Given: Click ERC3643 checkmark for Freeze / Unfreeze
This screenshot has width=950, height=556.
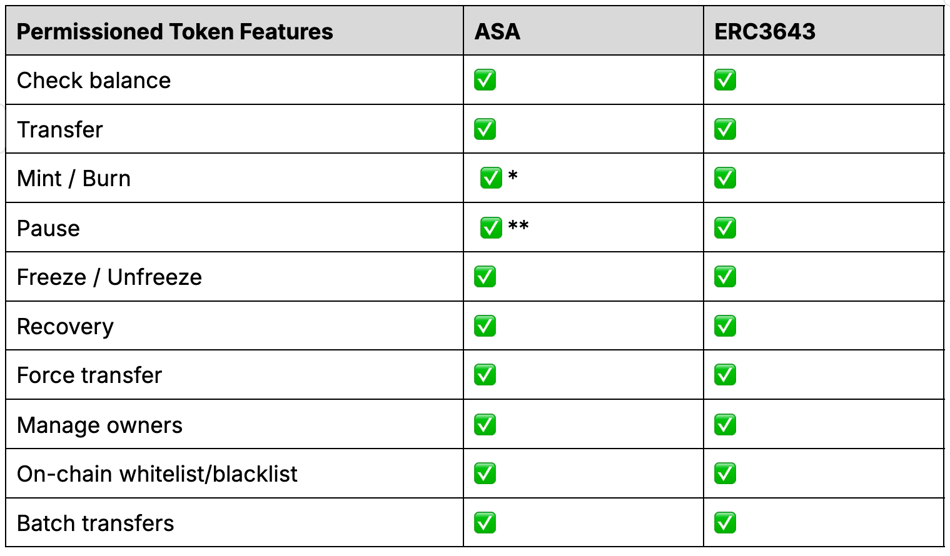Looking at the screenshot, I should [x=725, y=277].
